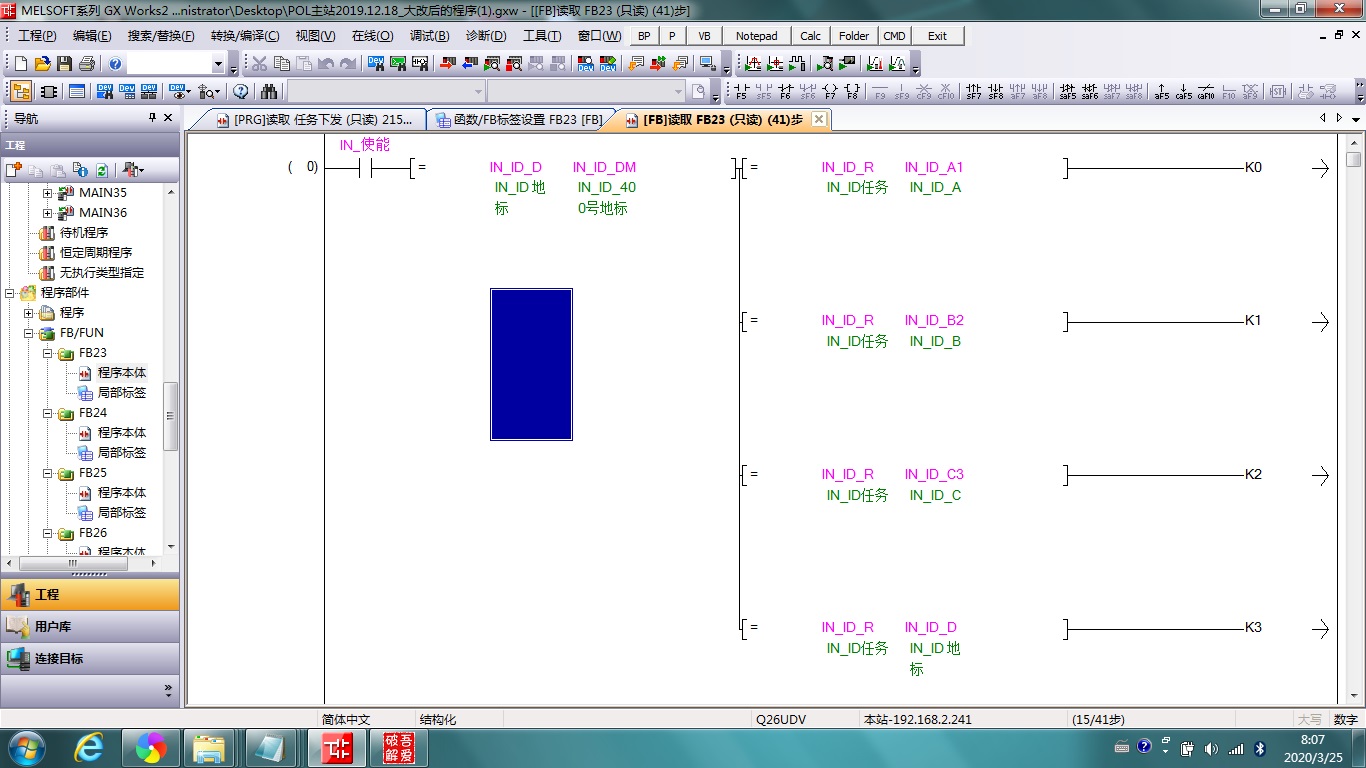Open the dropdown next to help icon
Viewport: 1366px width, 768px height.
[218, 64]
